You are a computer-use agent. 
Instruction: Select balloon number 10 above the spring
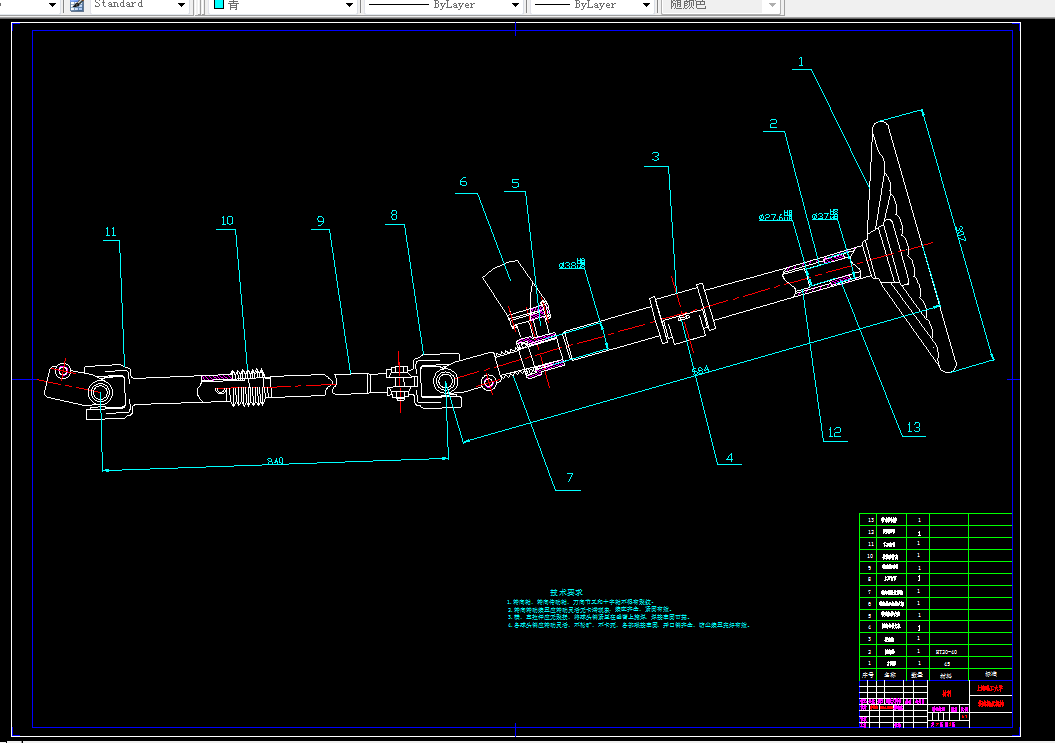pos(227,221)
